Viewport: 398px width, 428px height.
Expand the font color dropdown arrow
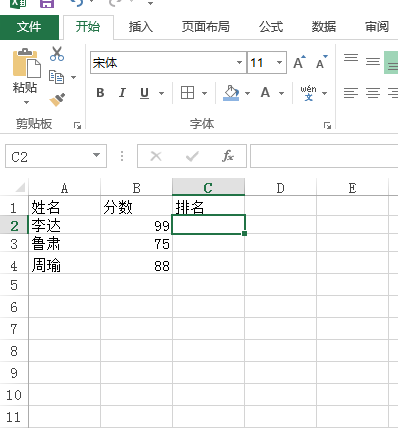coord(281,93)
